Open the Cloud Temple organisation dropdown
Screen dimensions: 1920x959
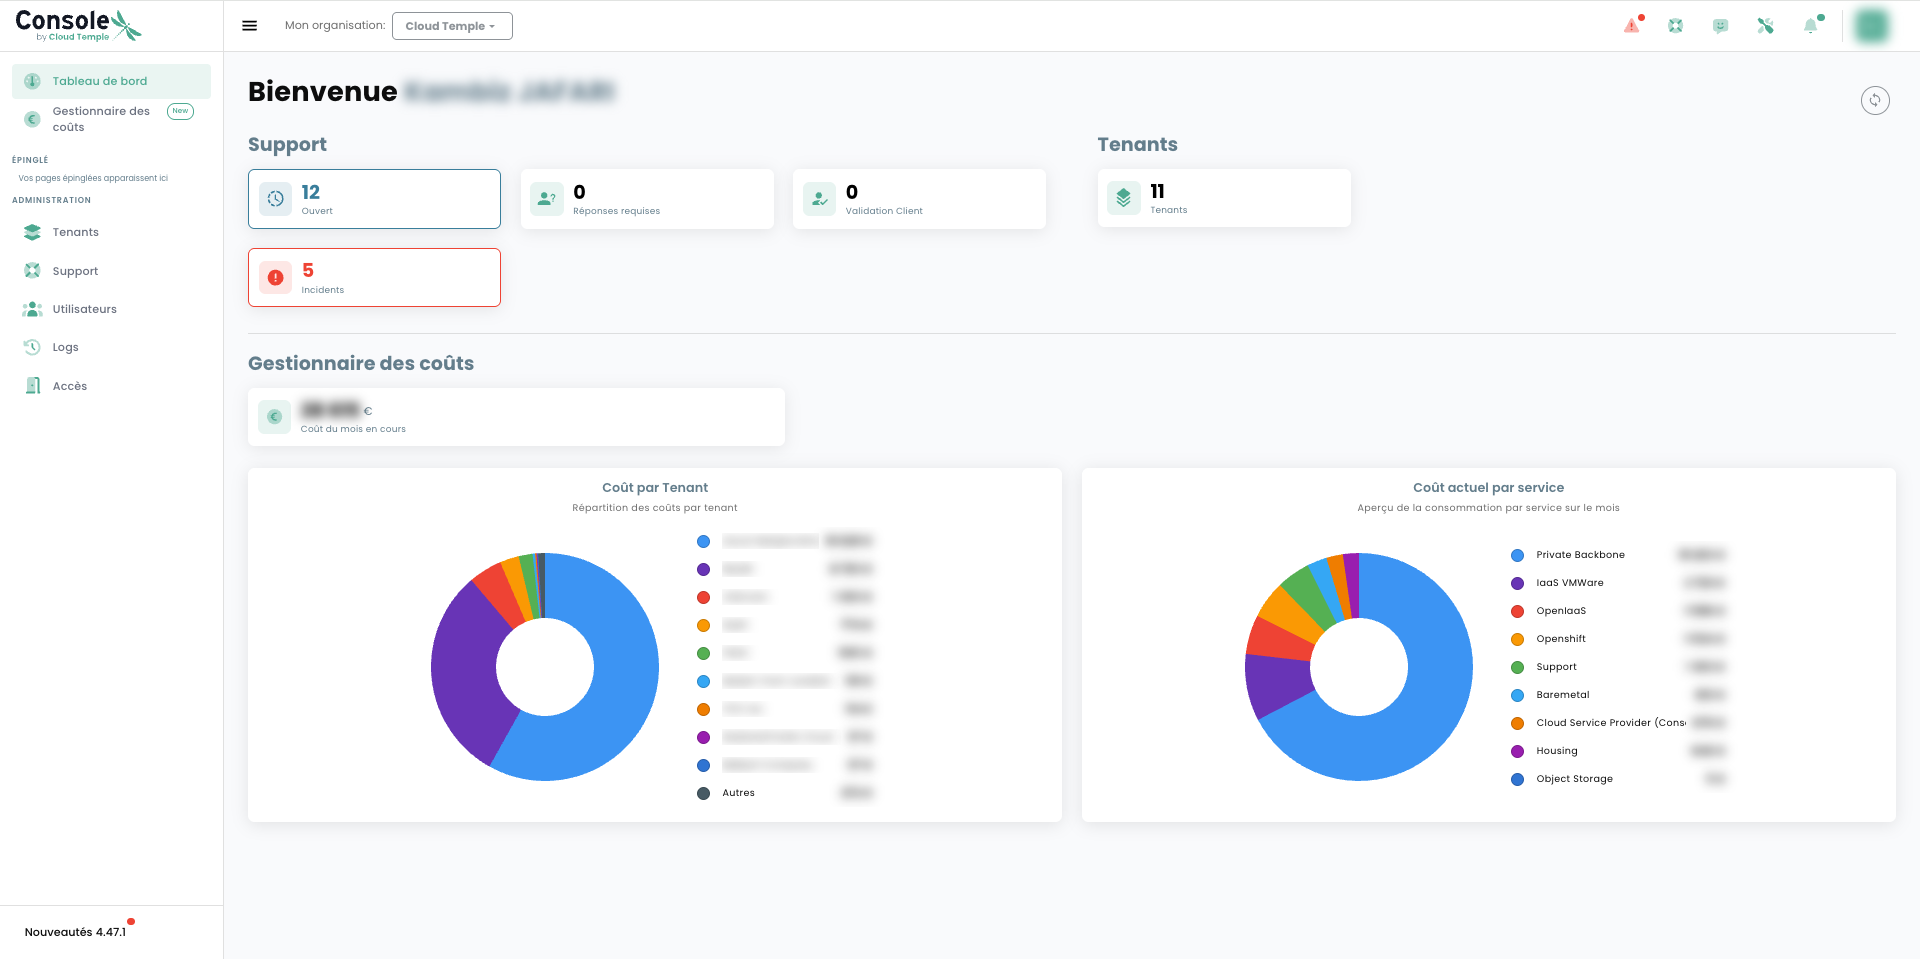click(x=452, y=26)
